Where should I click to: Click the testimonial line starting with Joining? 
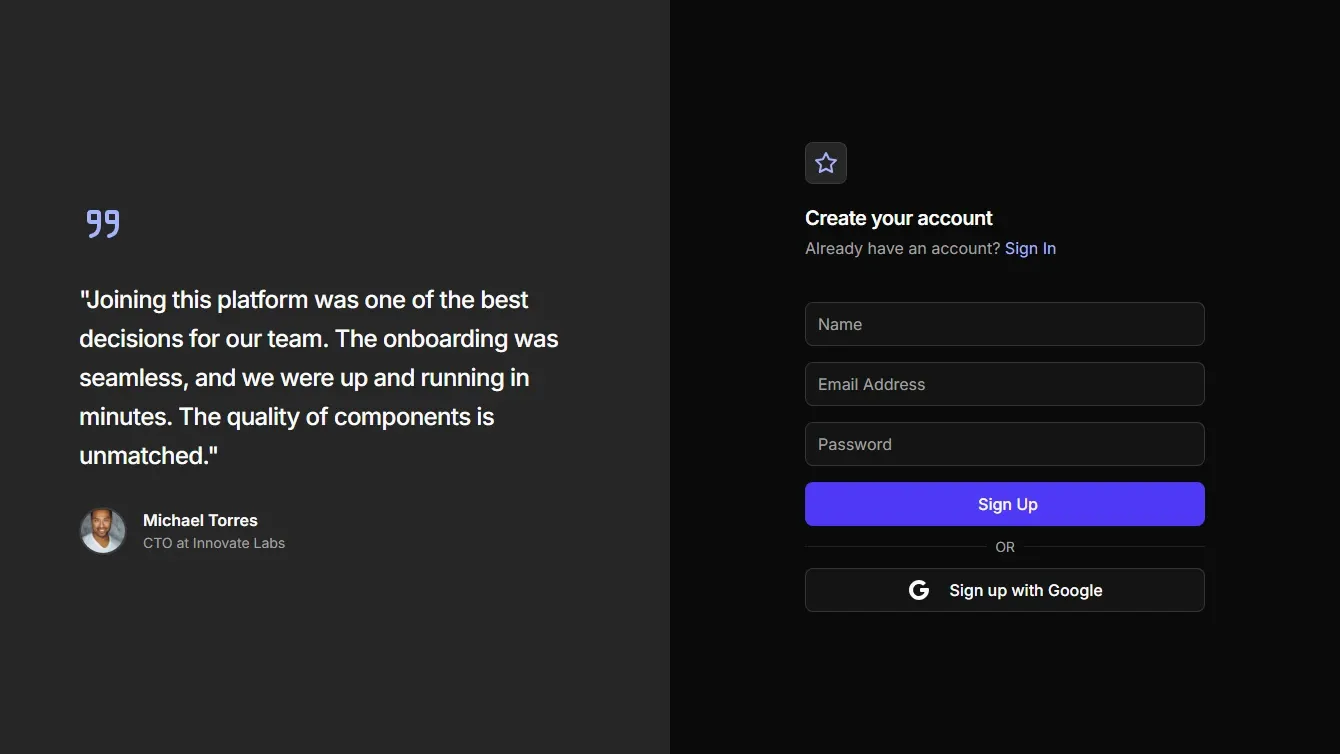[304, 300]
